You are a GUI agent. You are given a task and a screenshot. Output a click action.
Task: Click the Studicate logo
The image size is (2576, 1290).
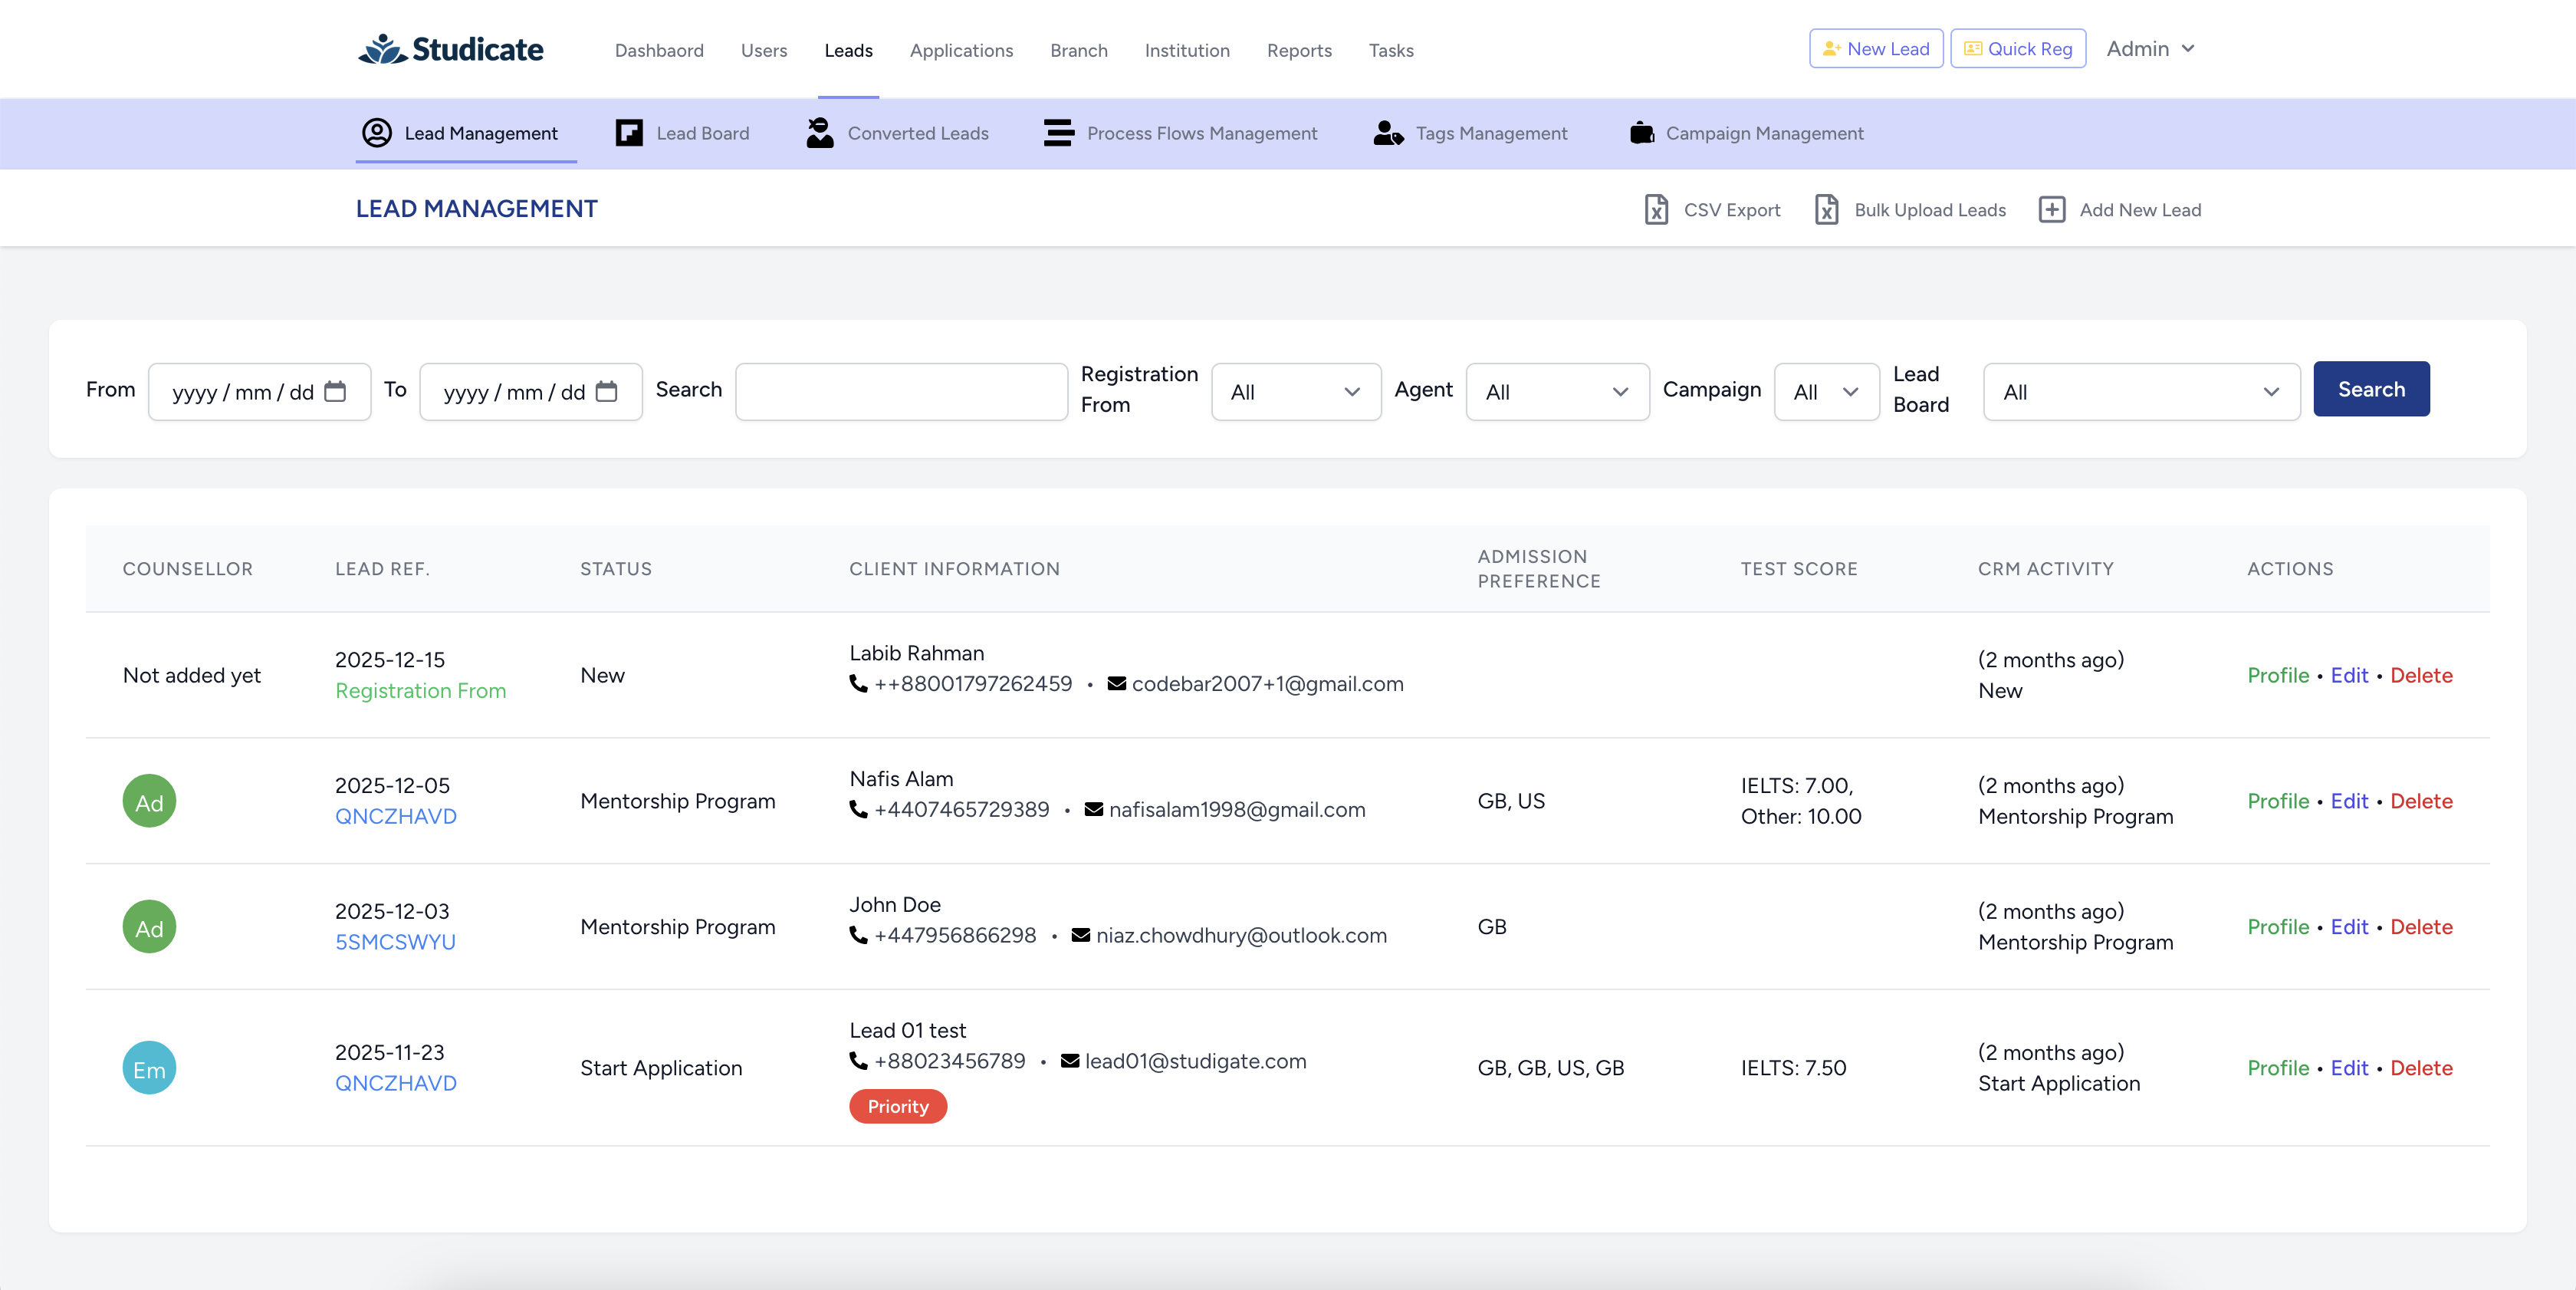tap(451, 49)
